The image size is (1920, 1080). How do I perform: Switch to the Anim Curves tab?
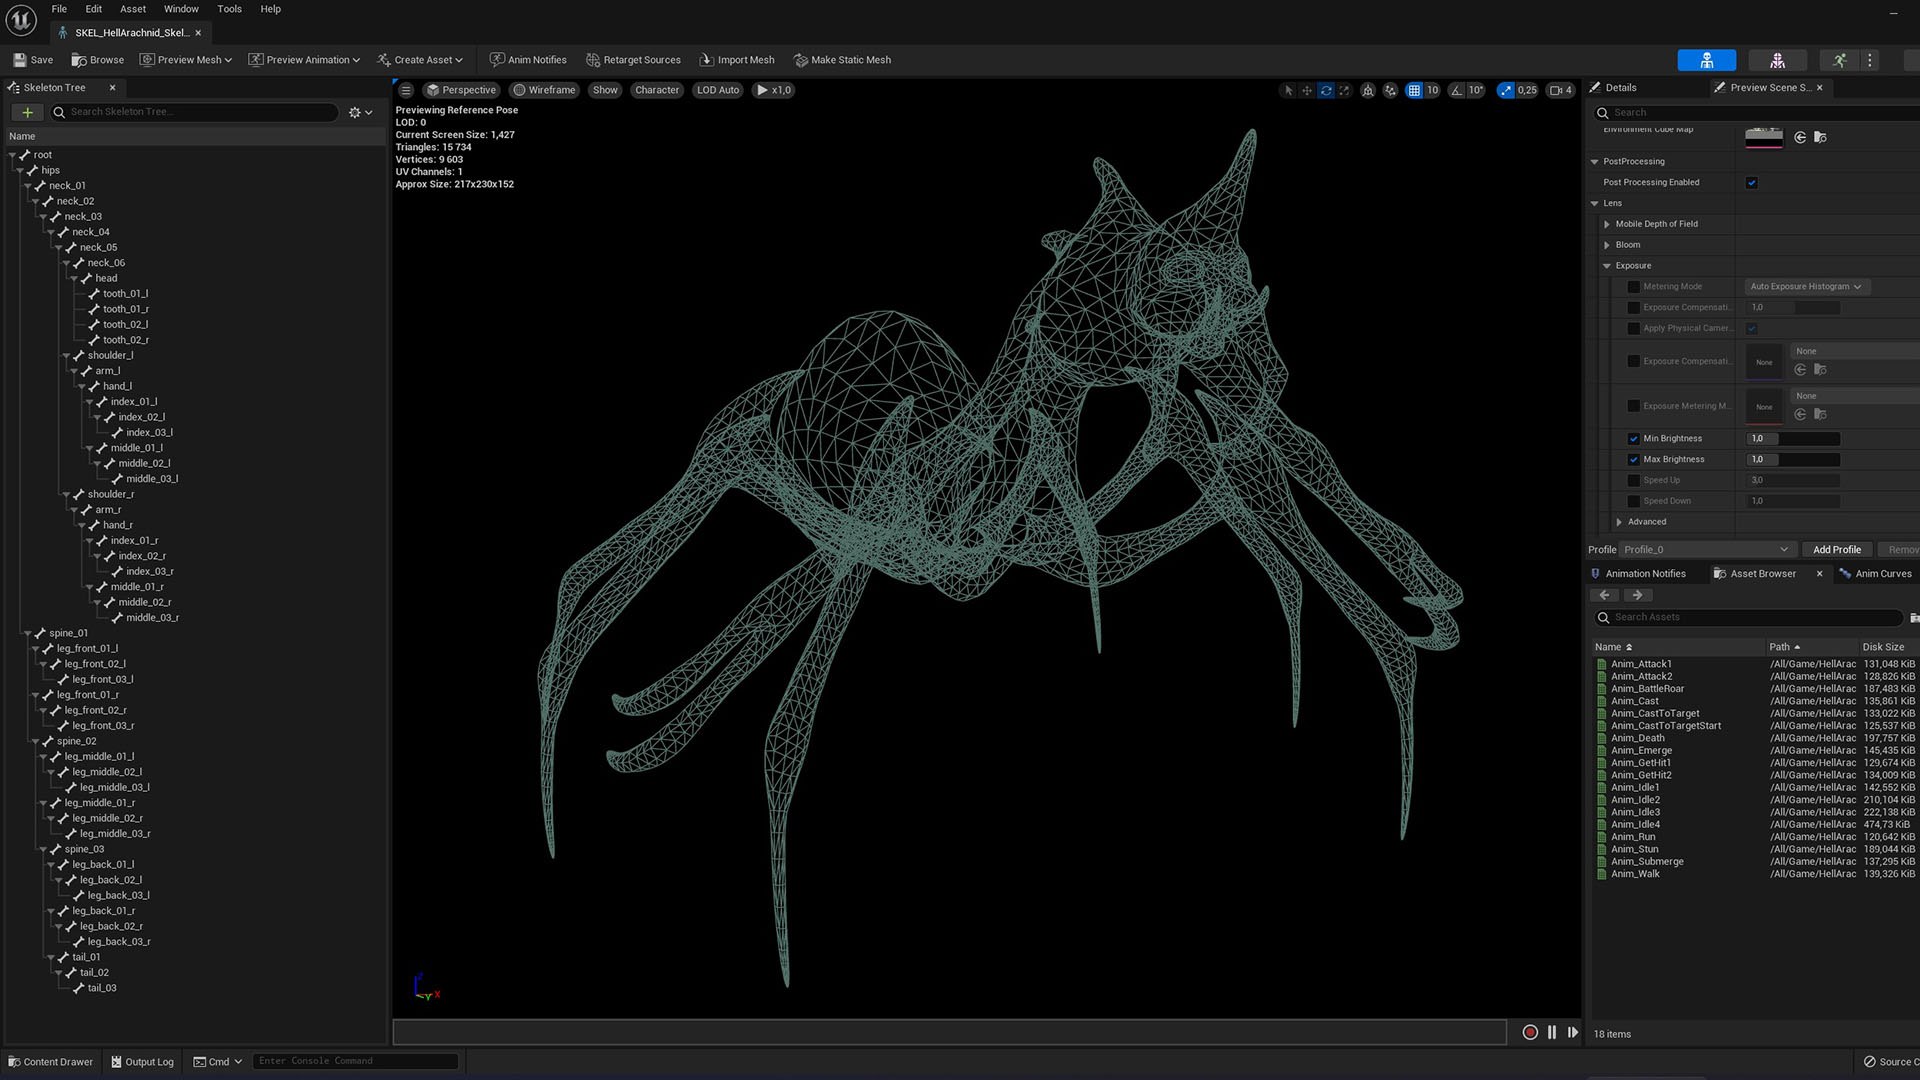pyautogui.click(x=1876, y=574)
